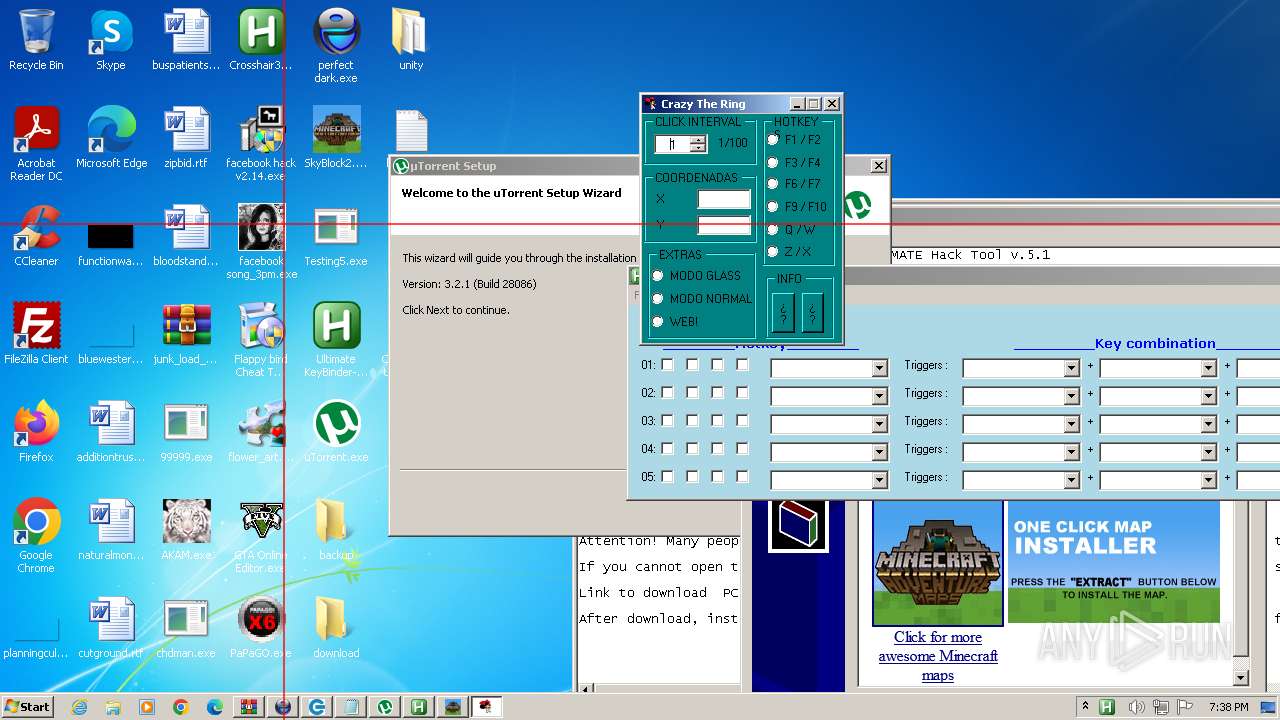1280x720 pixels.
Task: Select Z / X hotkey option
Action: 773,252
